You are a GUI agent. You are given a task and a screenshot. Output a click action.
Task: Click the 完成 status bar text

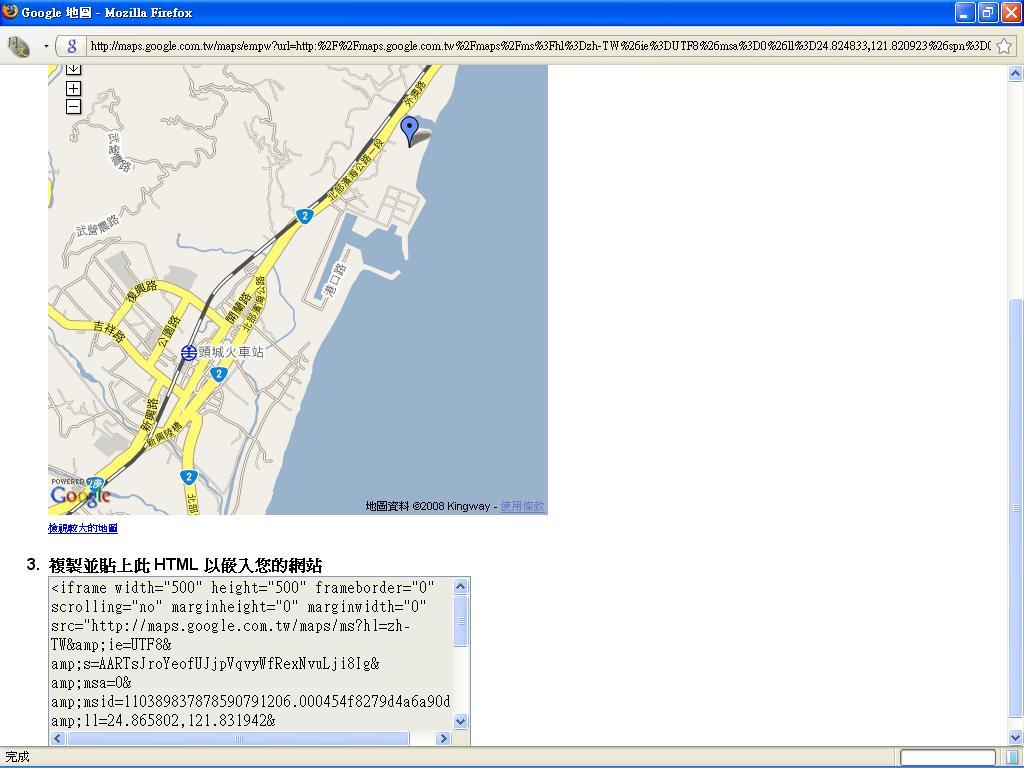[x=18, y=757]
